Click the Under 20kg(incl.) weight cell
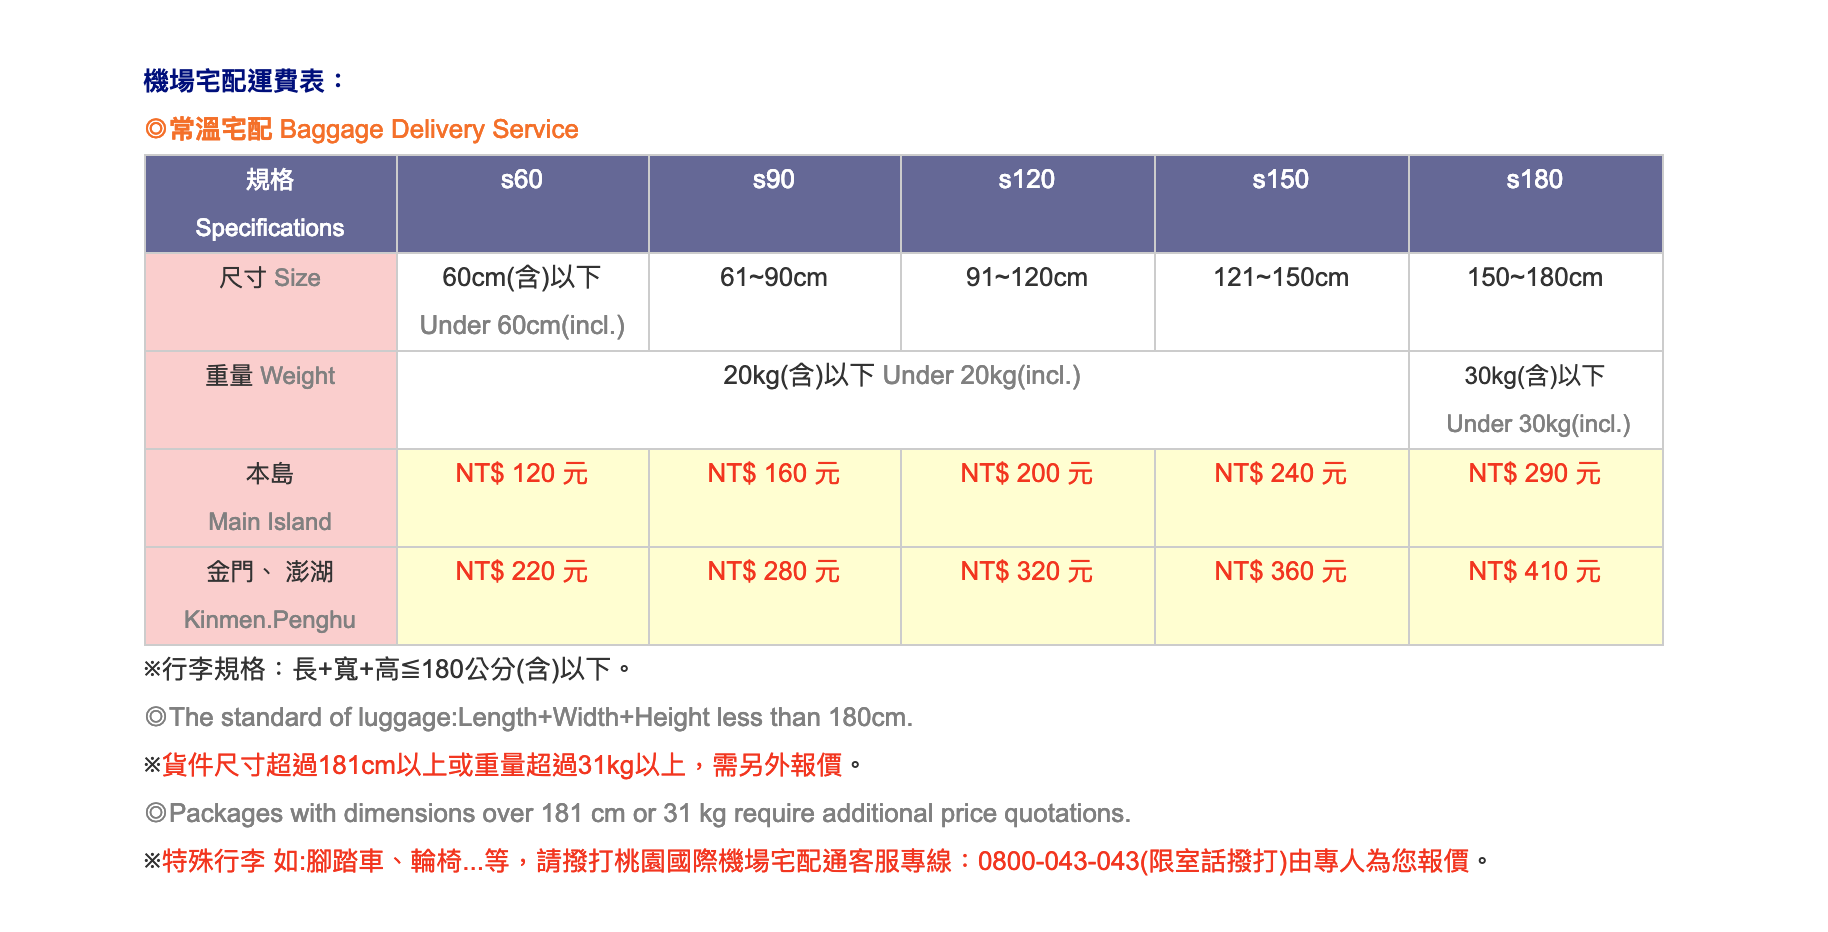 pos(902,400)
